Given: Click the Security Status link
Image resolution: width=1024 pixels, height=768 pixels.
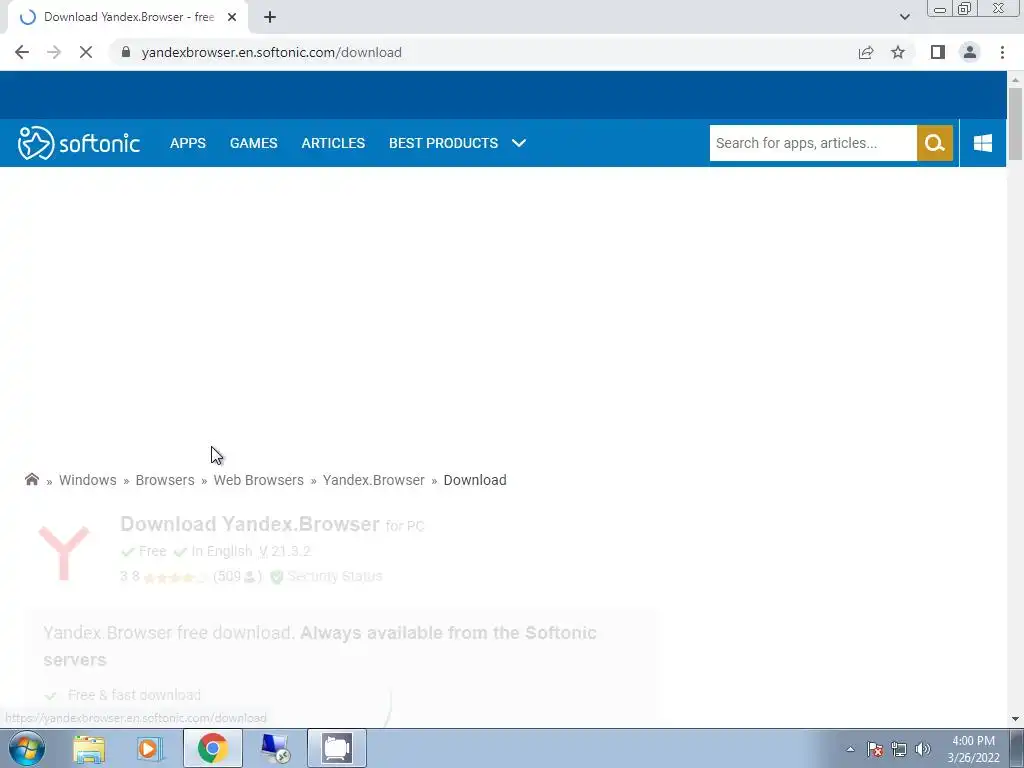Looking at the screenshot, I should (334, 577).
